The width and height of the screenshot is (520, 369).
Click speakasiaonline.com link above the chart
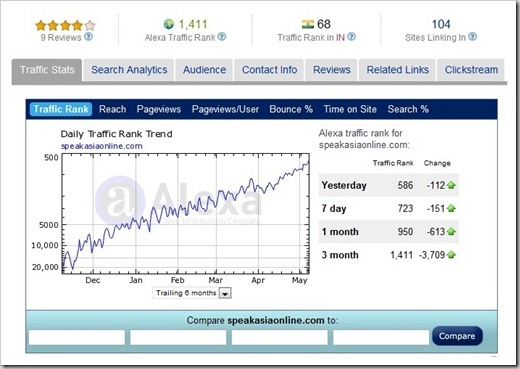pyautogui.click(x=102, y=146)
